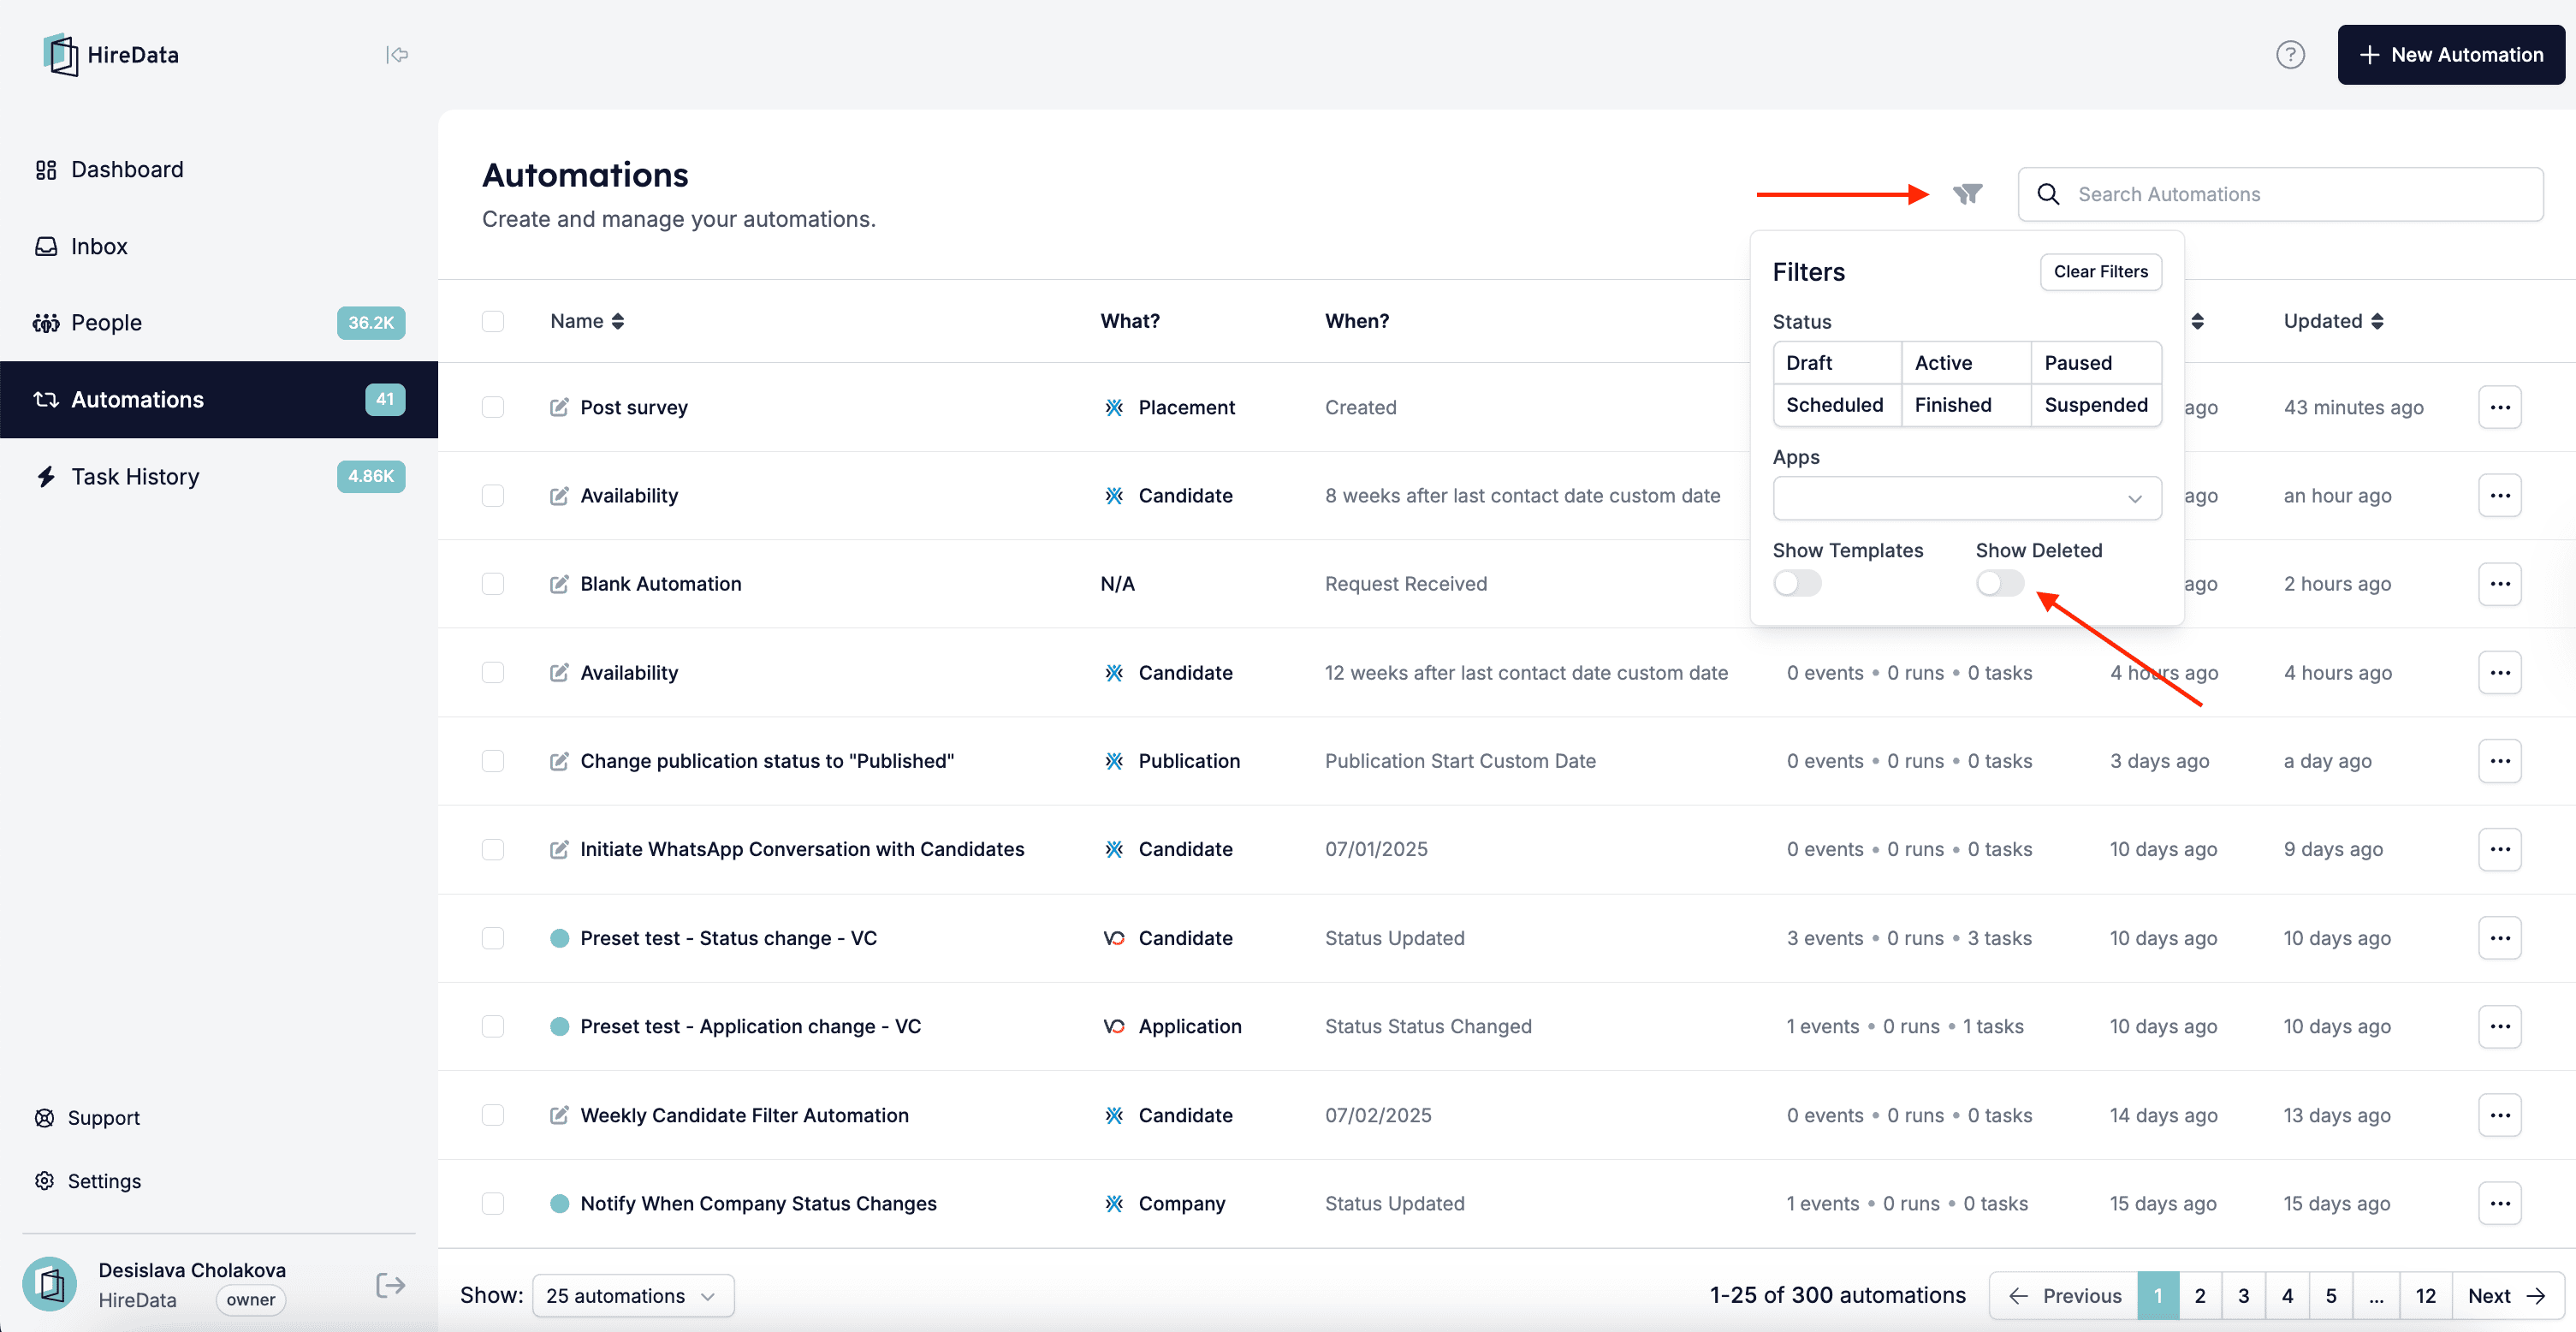
Task: Jump to page 5
Action: click(2331, 1295)
